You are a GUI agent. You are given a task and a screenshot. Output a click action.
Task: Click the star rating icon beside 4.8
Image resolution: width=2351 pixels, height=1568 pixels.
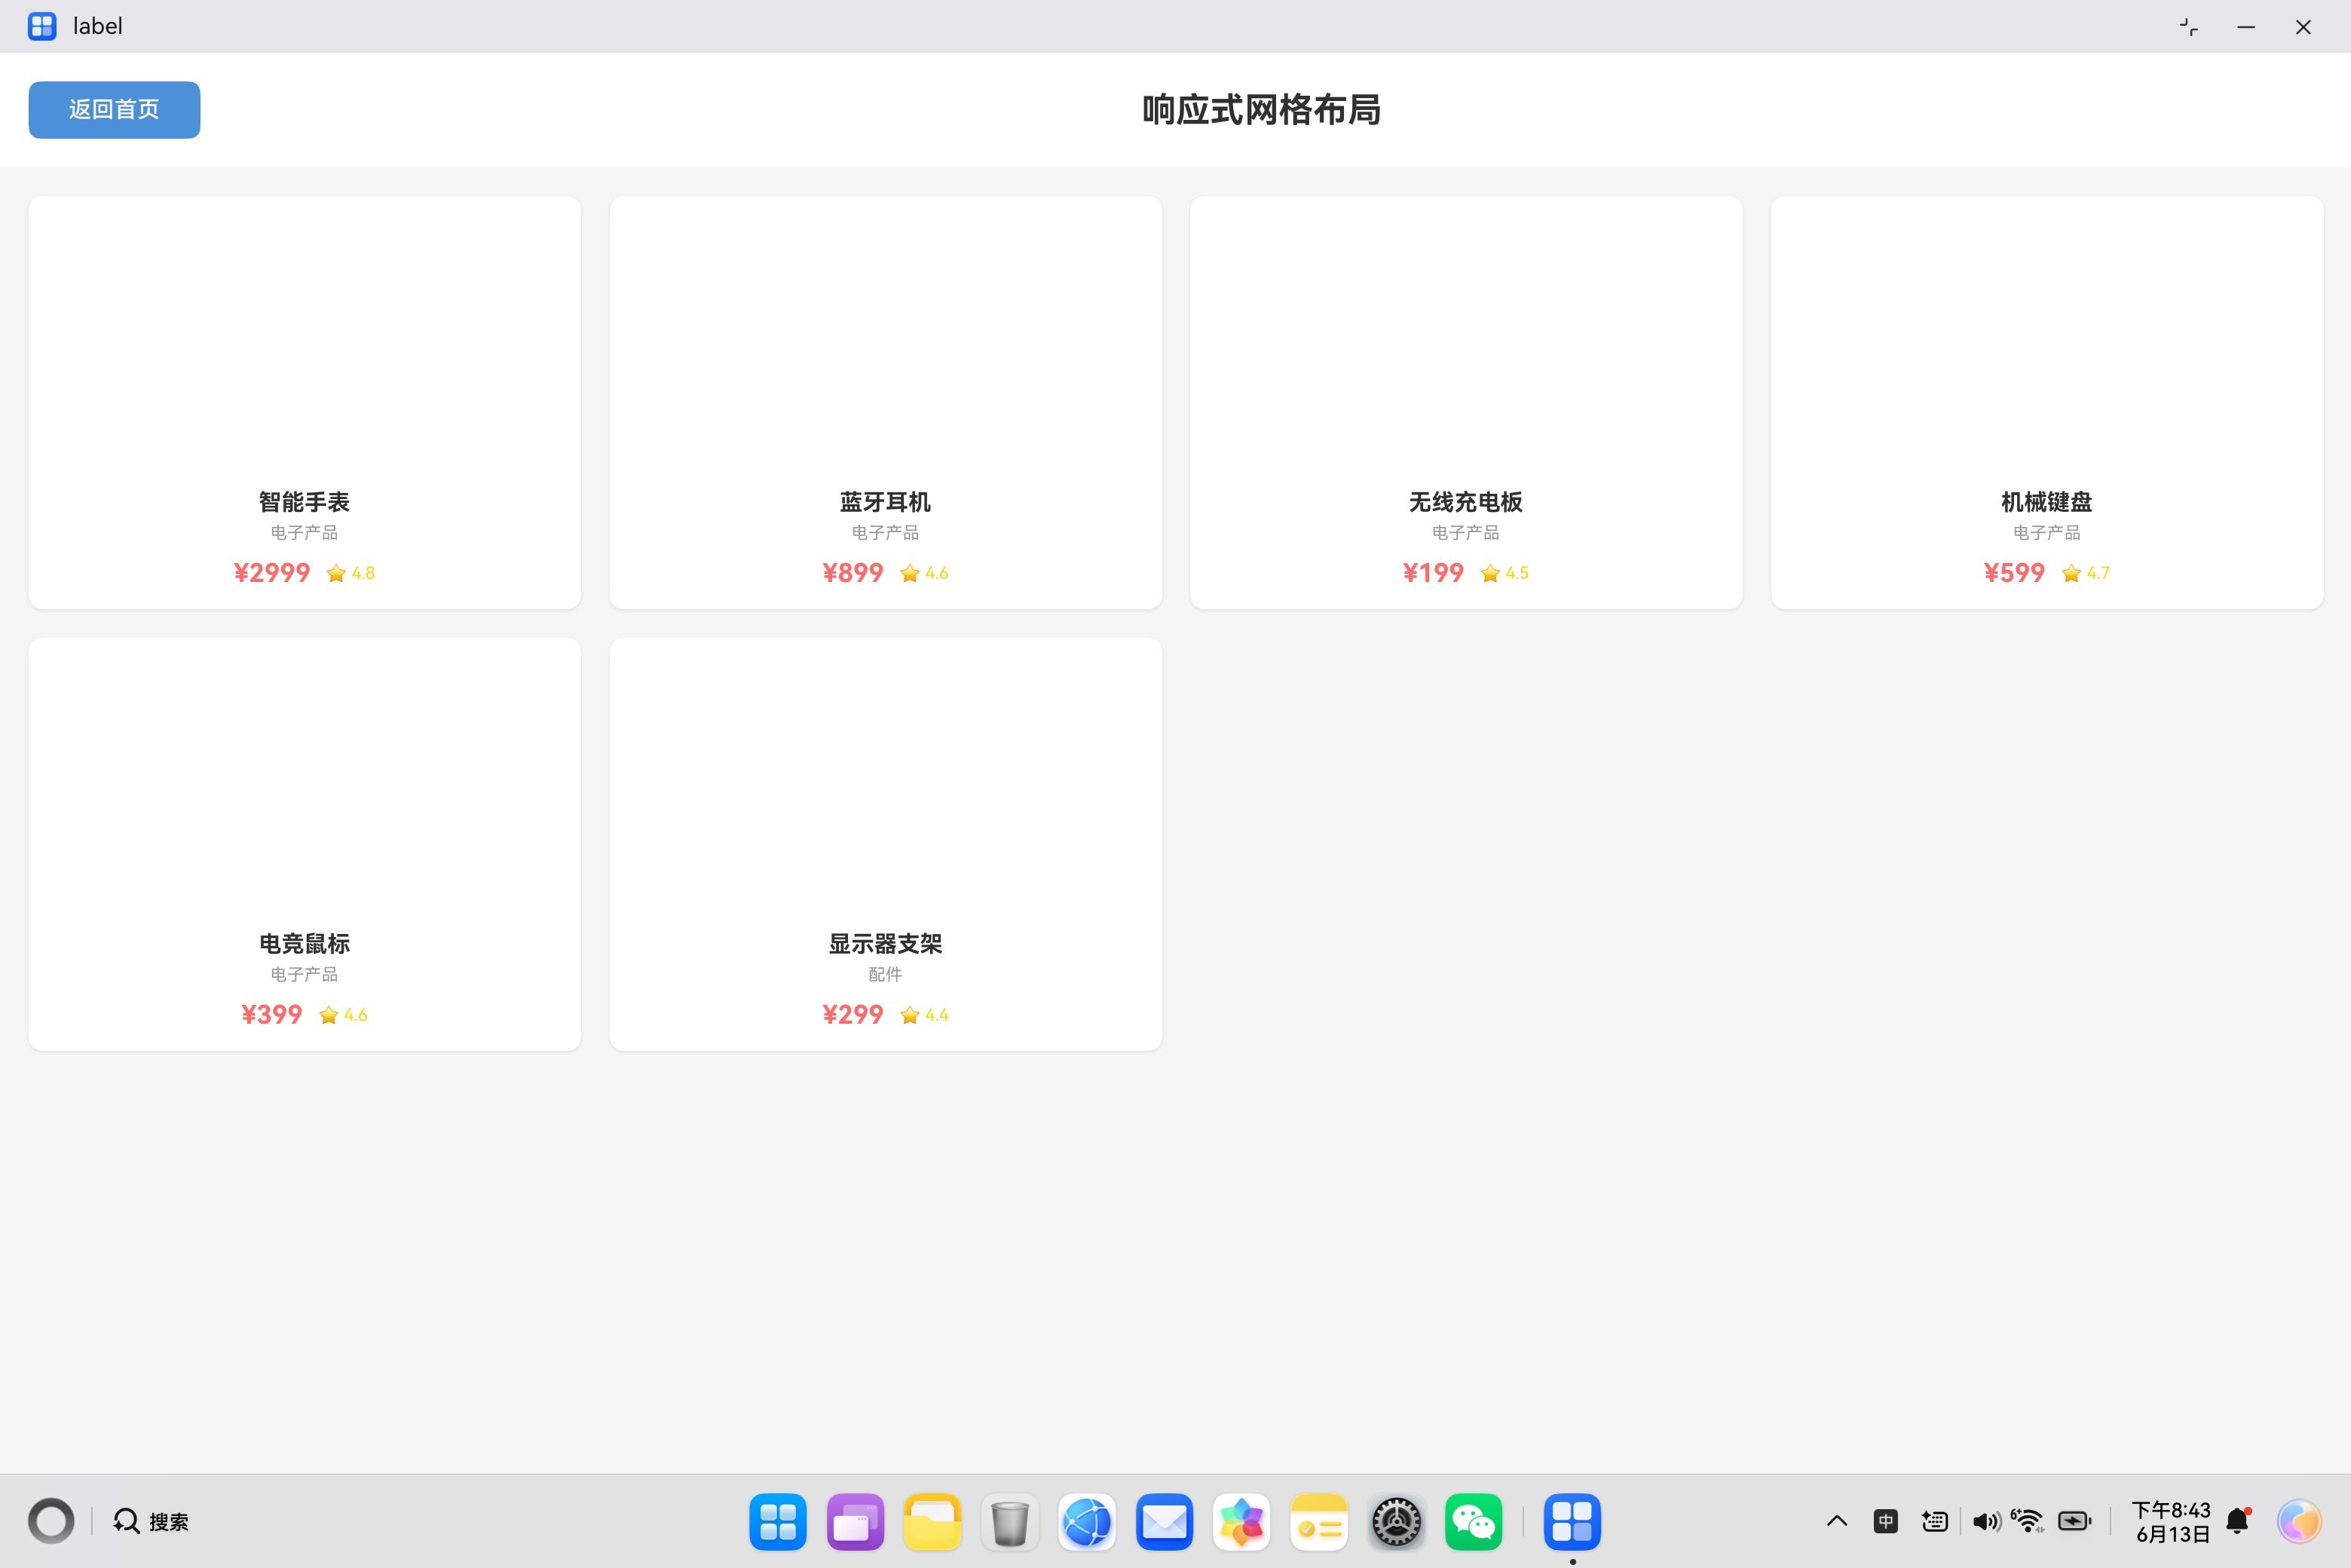[336, 573]
